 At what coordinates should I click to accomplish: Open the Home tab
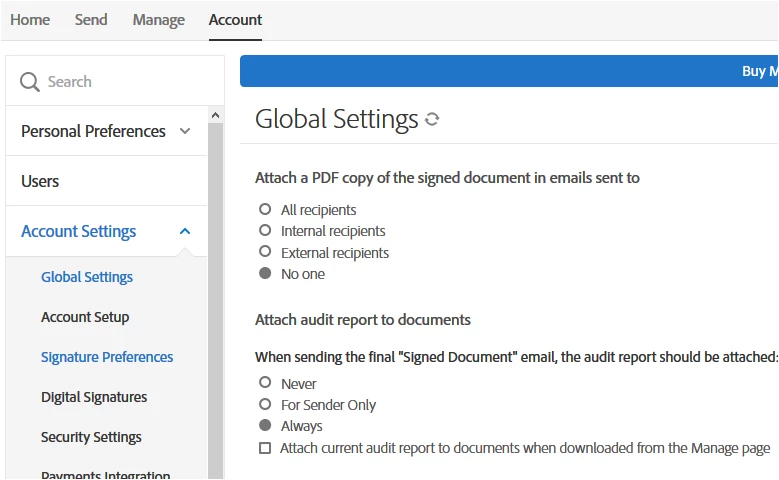30,20
